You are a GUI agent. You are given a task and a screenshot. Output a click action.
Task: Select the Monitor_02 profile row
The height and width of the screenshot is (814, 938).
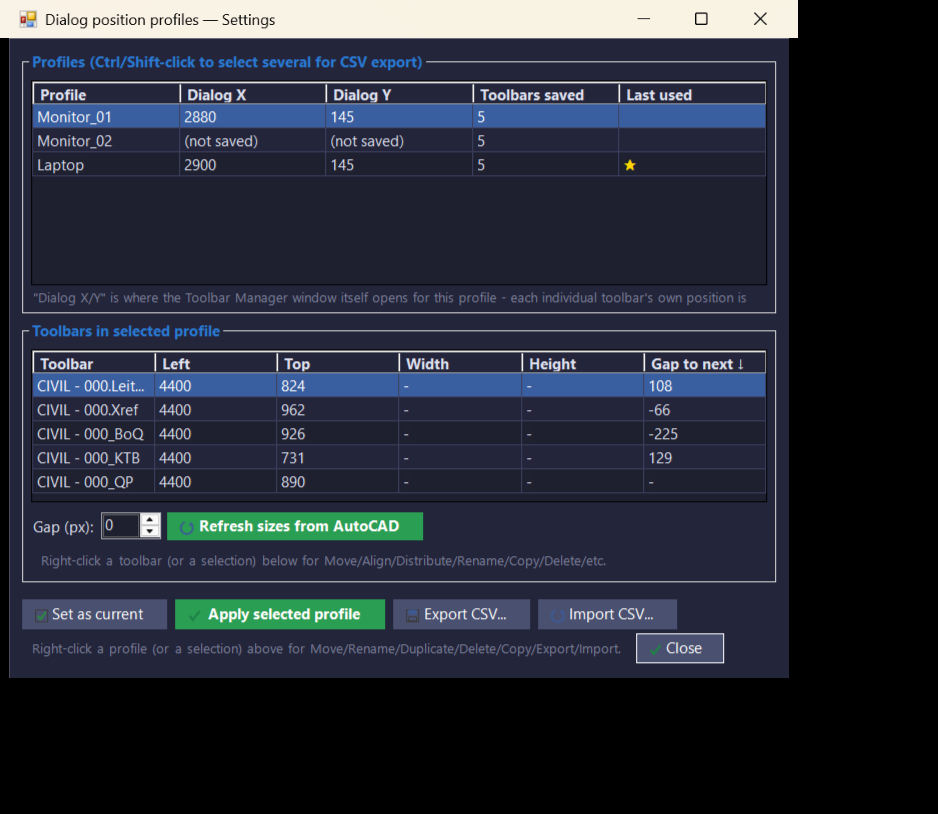[399, 141]
